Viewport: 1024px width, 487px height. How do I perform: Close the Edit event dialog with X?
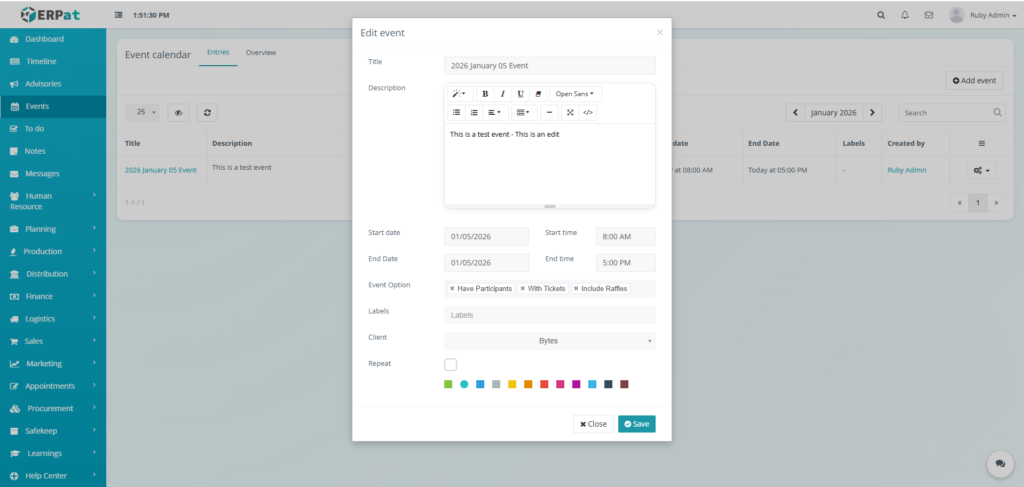[x=660, y=32]
